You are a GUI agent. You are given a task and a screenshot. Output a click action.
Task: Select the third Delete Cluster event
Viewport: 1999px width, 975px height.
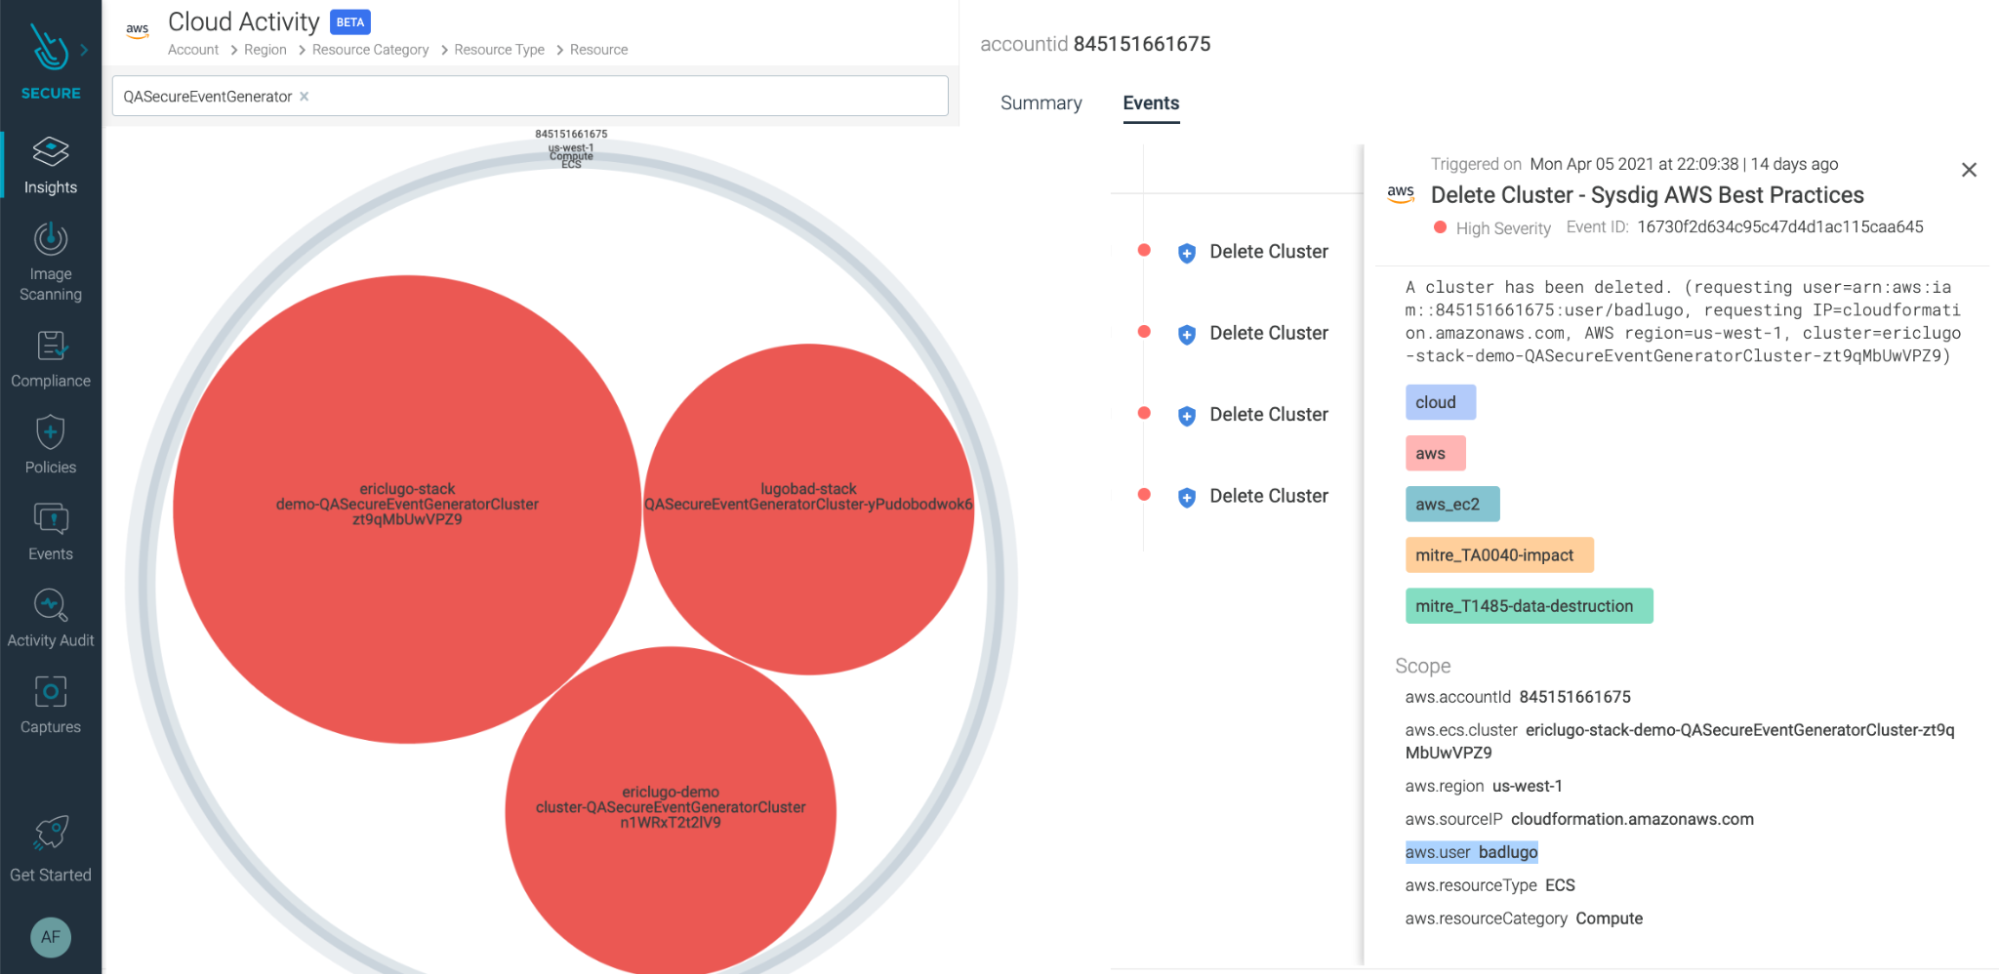tap(1269, 414)
